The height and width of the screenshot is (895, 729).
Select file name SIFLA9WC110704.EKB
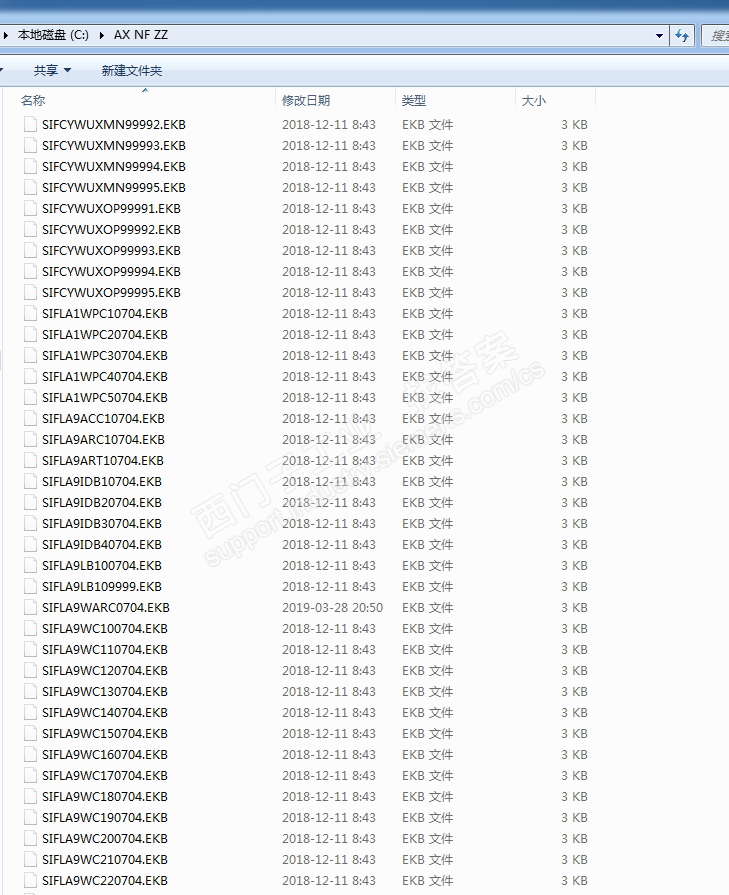[x=104, y=650]
